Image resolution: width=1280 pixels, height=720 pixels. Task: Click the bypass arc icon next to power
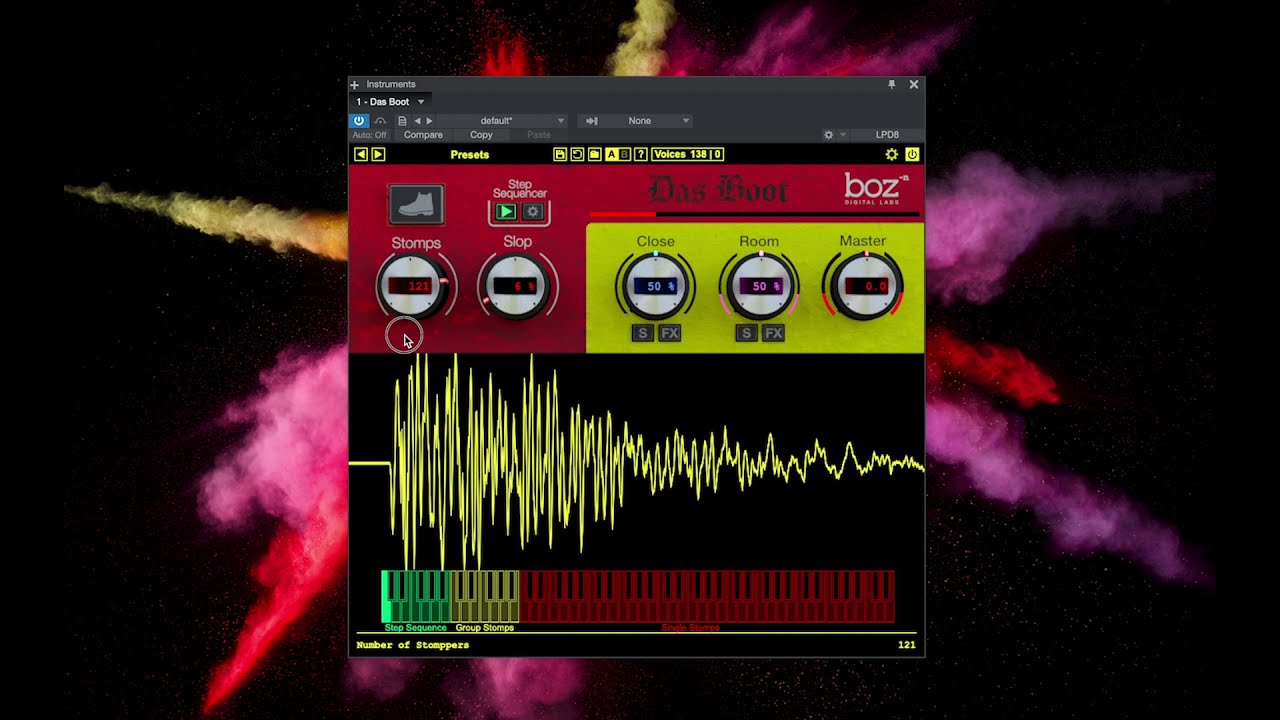click(381, 121)
